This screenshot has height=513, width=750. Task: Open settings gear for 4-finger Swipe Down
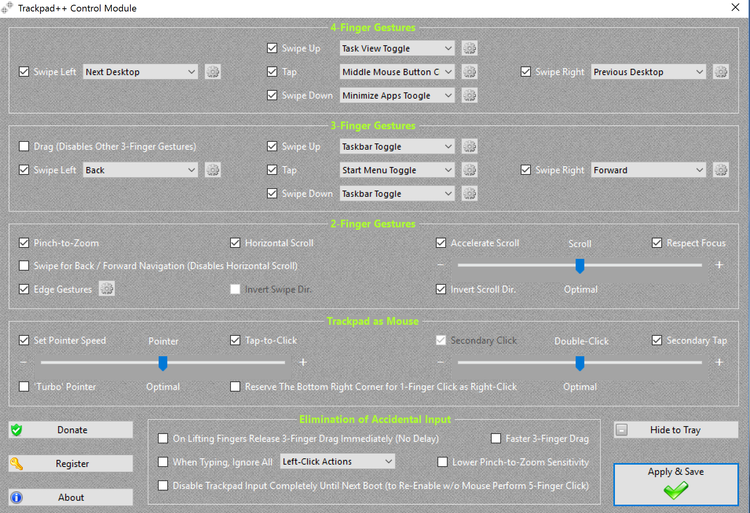(470, 95)
